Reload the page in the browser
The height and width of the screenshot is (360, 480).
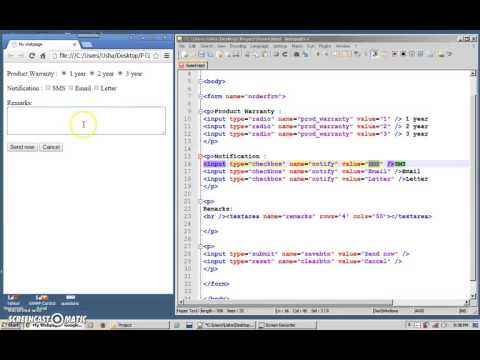tap(32, 56)
